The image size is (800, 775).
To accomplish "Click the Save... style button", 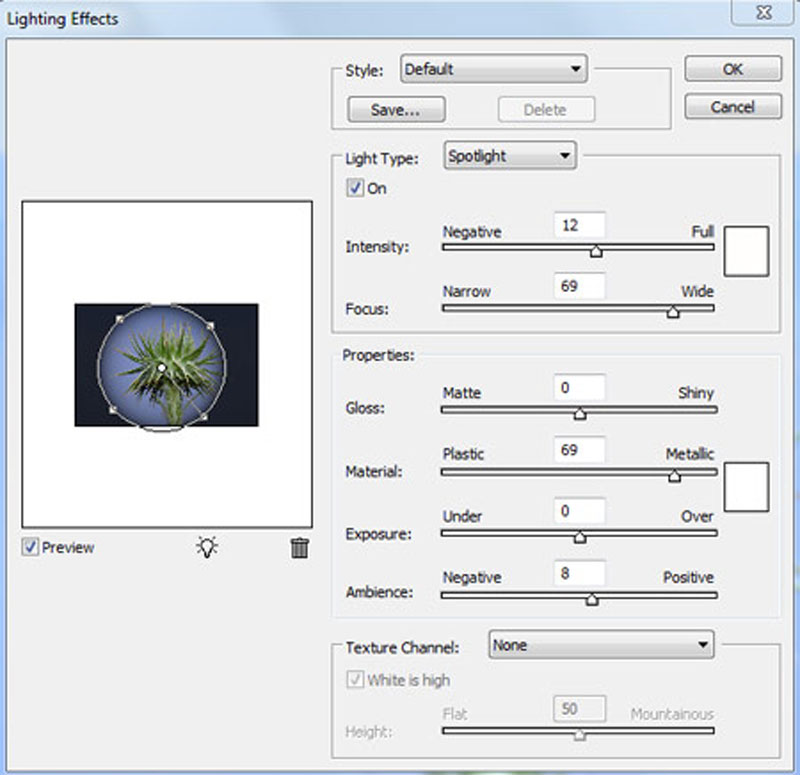I will (x=395, y=110).
